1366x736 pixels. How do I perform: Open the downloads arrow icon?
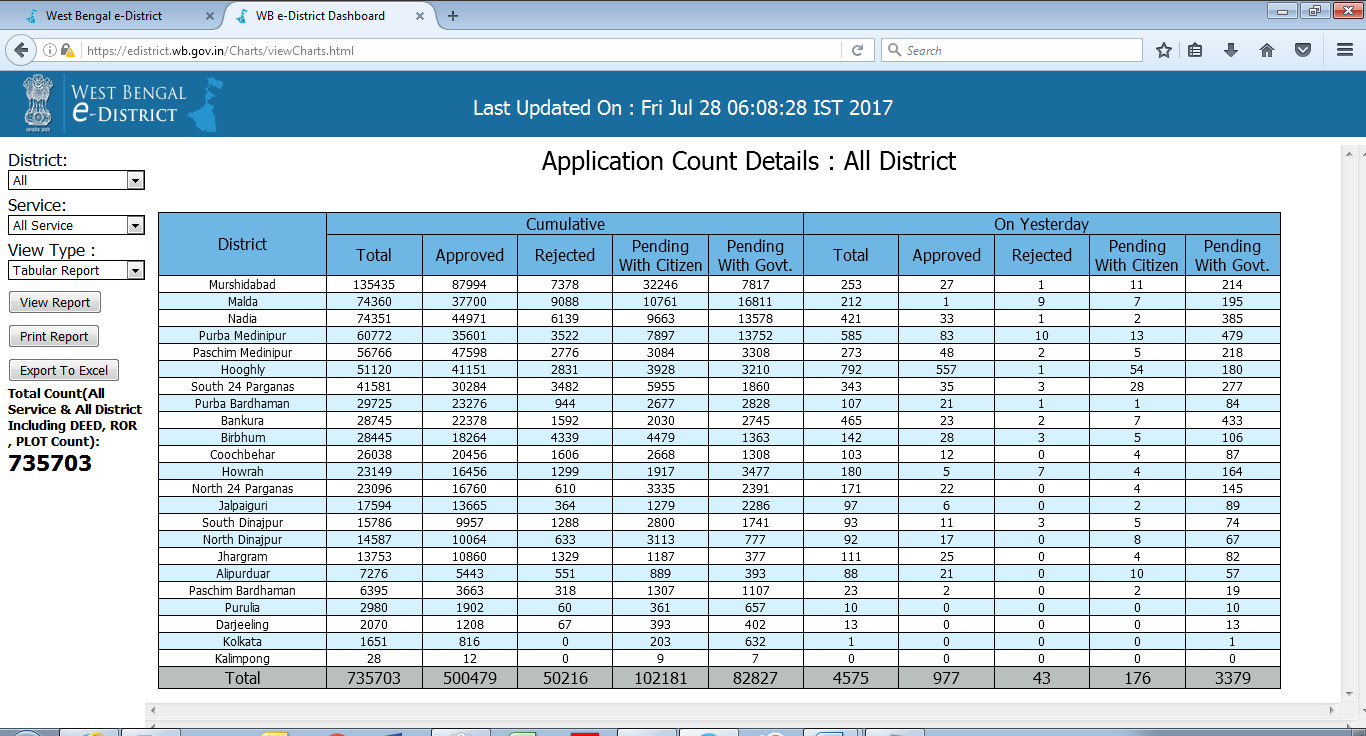[x=1231, y=50]
